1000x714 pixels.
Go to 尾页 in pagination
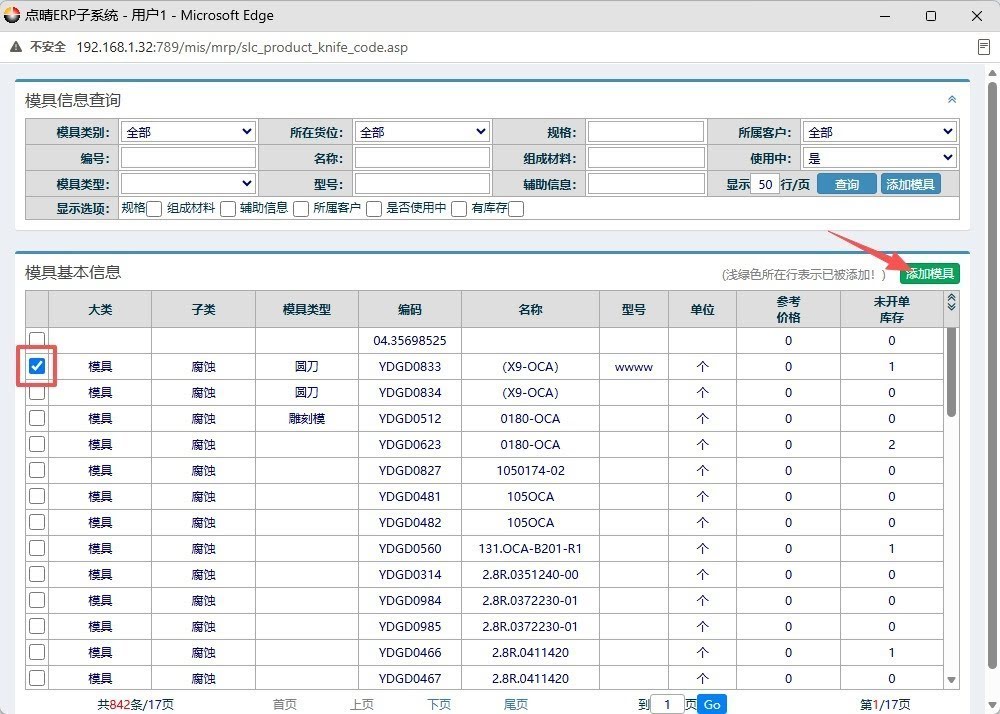[x=516, y=704]
